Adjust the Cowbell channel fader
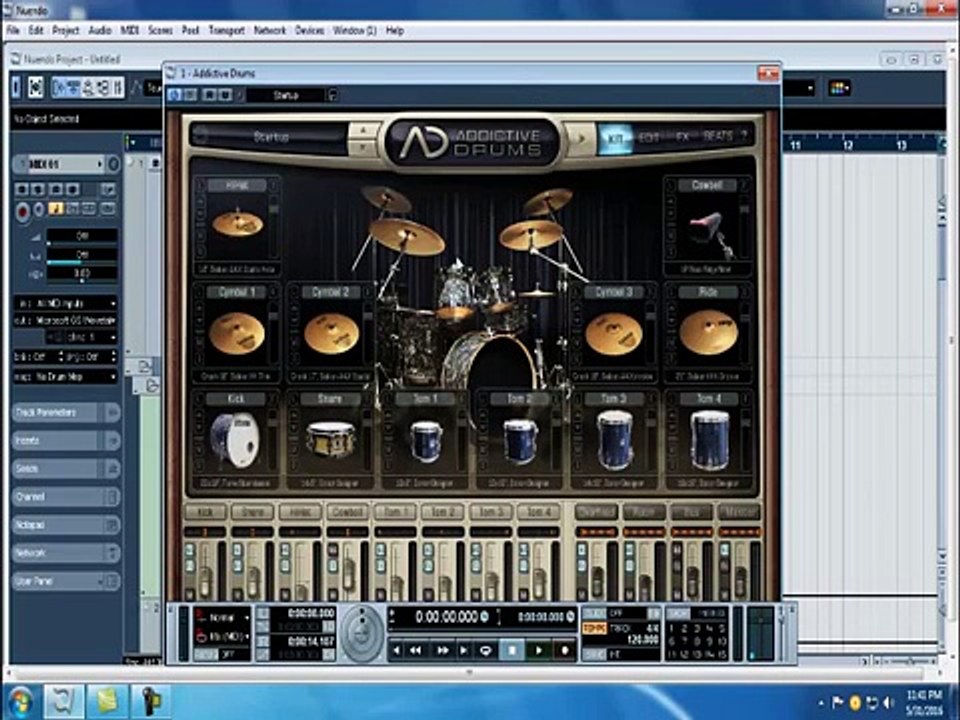 coord(348,574)
